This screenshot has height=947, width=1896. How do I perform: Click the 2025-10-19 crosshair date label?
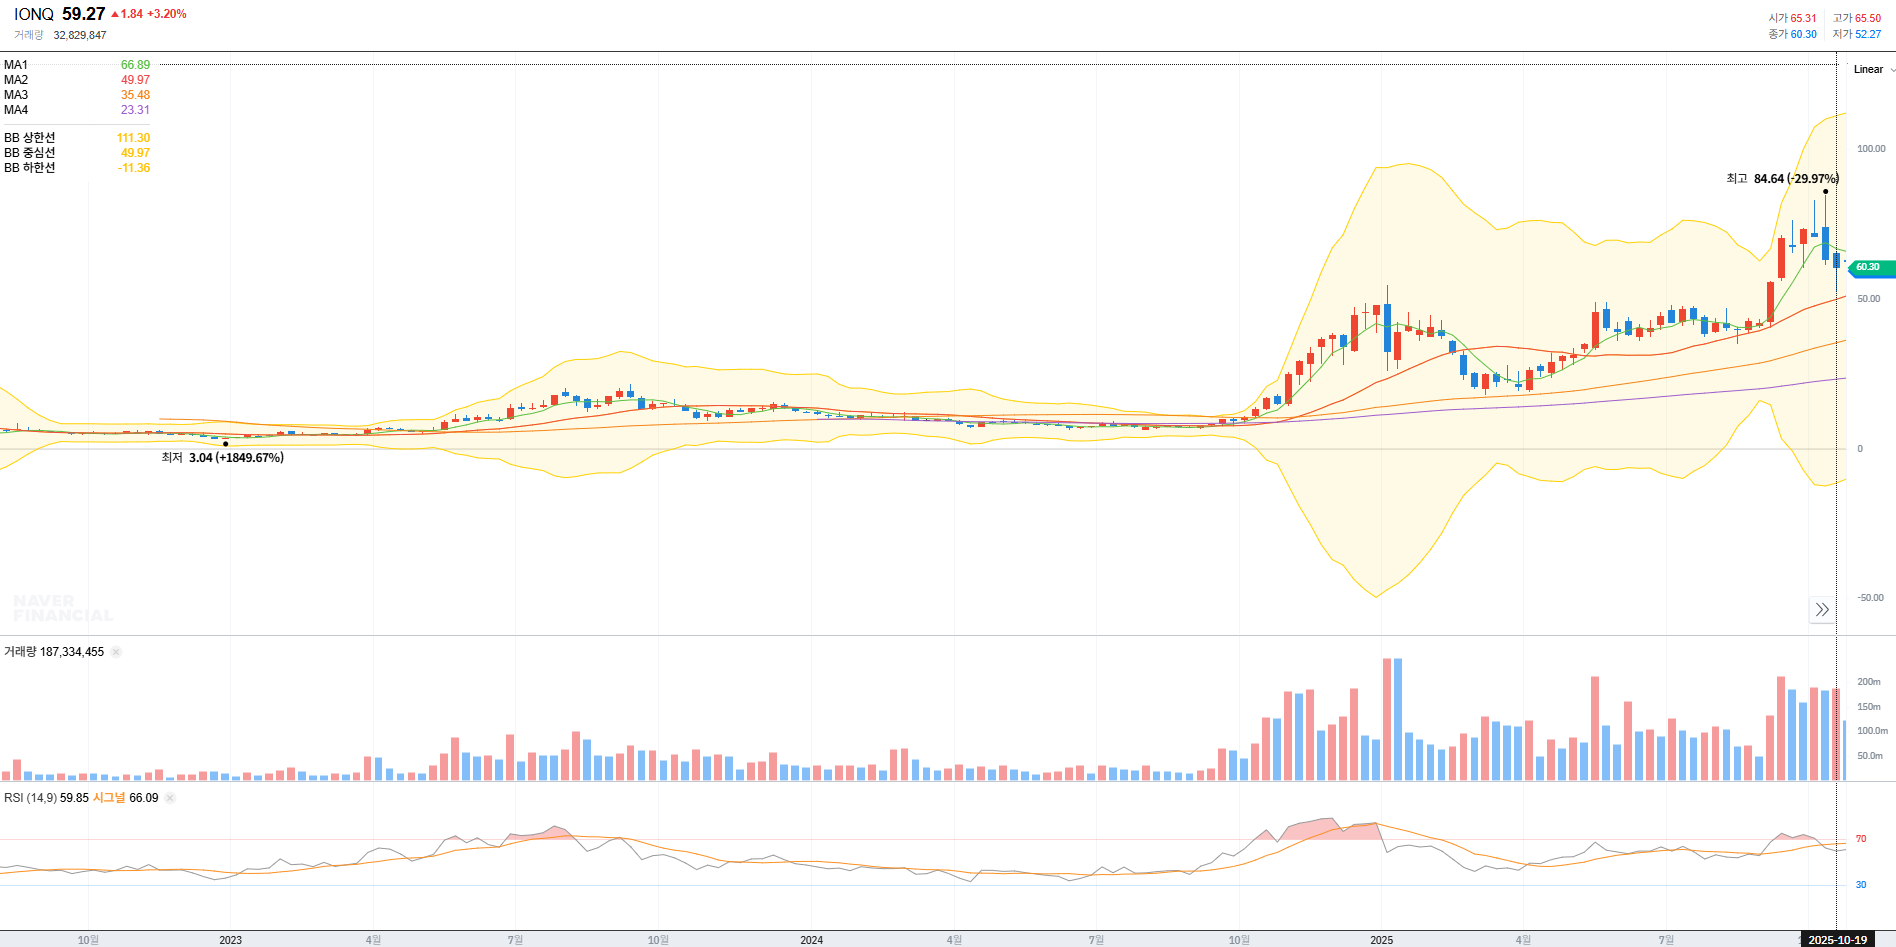point(1837,940)
